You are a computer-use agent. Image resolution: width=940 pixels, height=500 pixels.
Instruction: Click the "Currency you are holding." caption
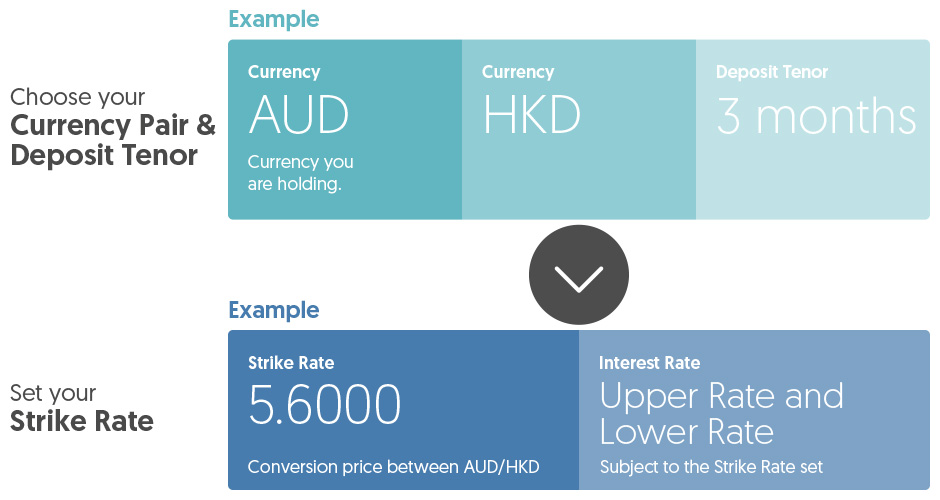click(x=300, y=172)
